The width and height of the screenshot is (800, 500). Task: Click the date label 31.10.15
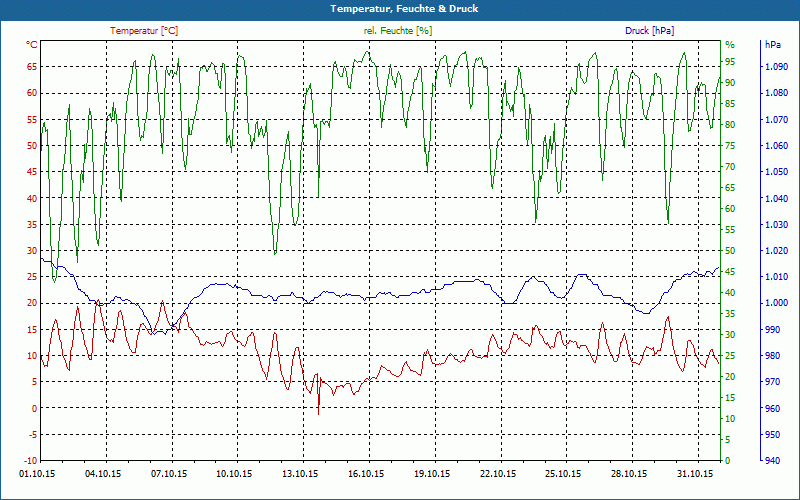click(x=694, y=474)
